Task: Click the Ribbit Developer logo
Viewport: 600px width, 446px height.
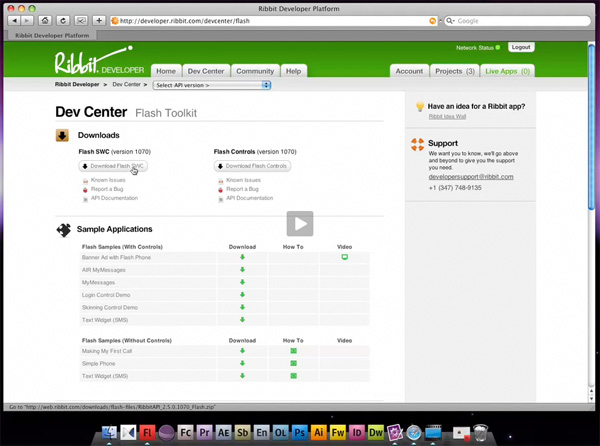Action: pyautogui.click(x=99, y=61)
